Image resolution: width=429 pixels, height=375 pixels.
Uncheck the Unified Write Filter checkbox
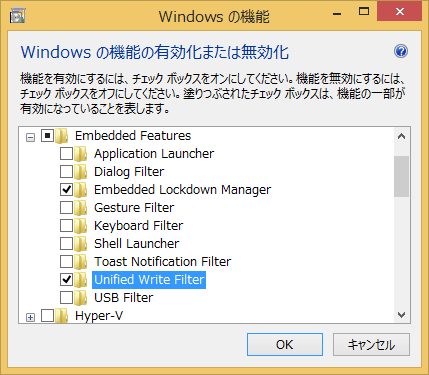(x=66, y=280)
